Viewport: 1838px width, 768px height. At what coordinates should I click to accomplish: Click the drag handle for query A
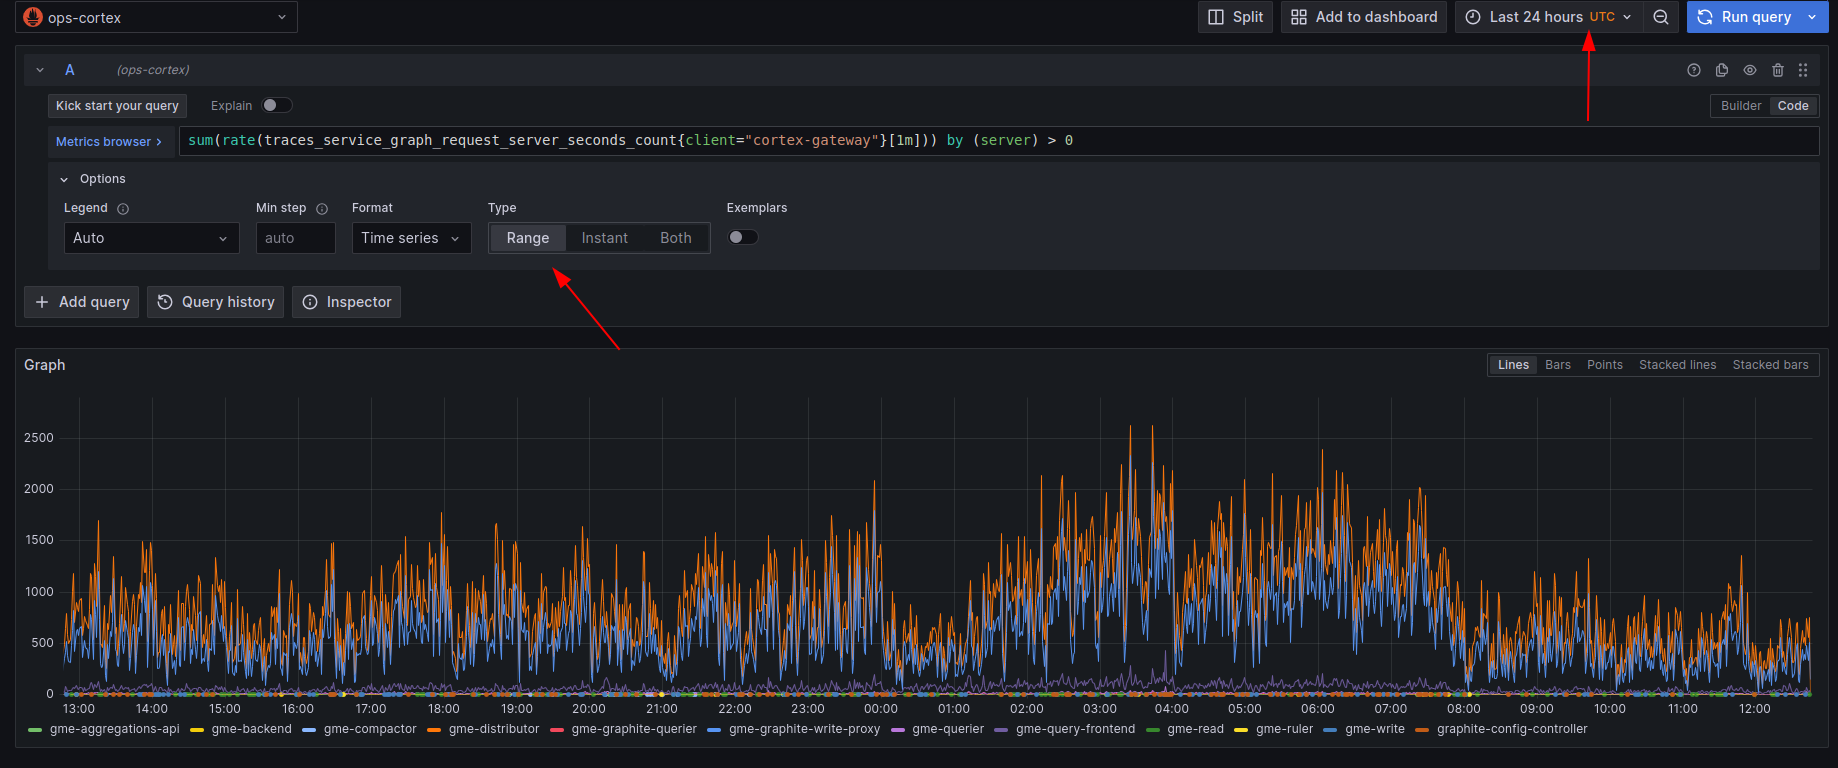click(1803, 70)
